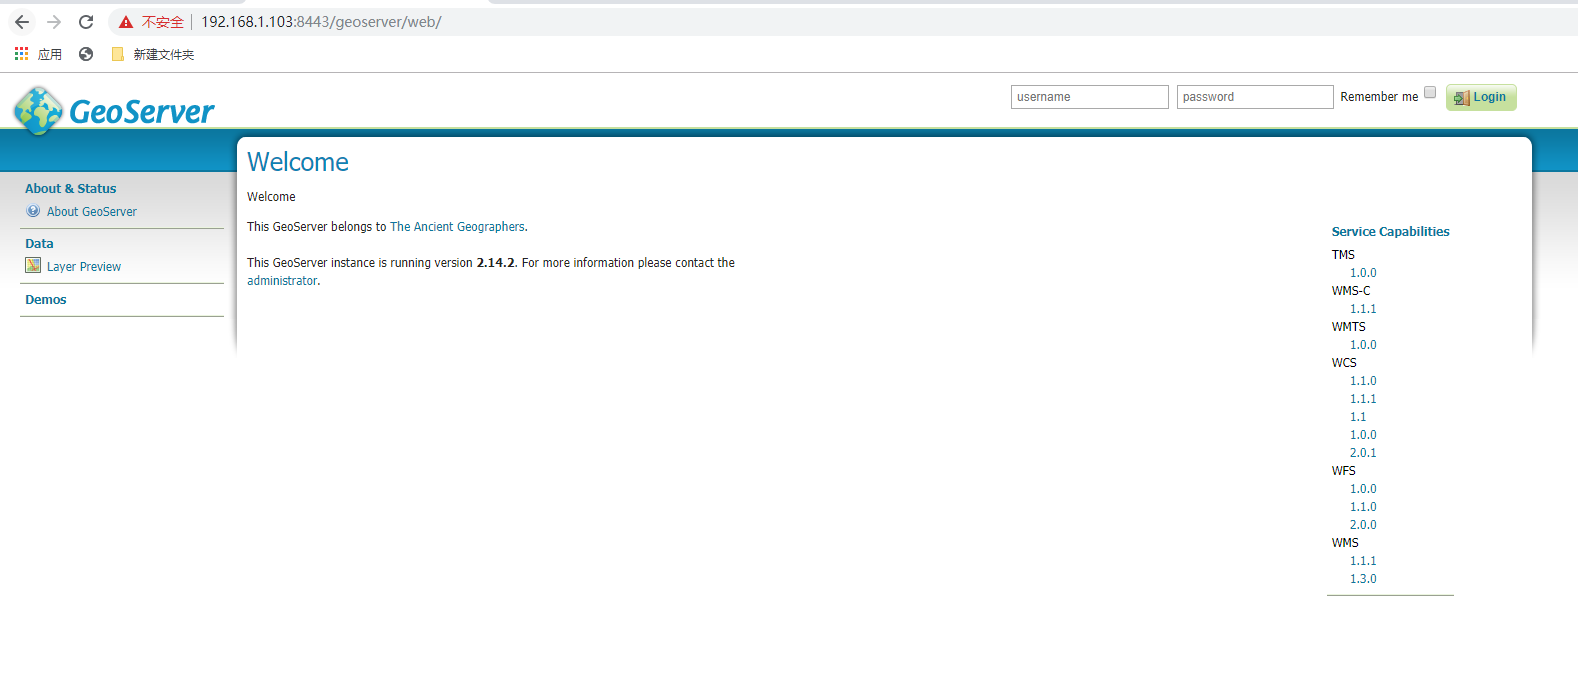Click the administrator contact link
The width and height of the screenshot is (1578, 694).
coord(282,281)
